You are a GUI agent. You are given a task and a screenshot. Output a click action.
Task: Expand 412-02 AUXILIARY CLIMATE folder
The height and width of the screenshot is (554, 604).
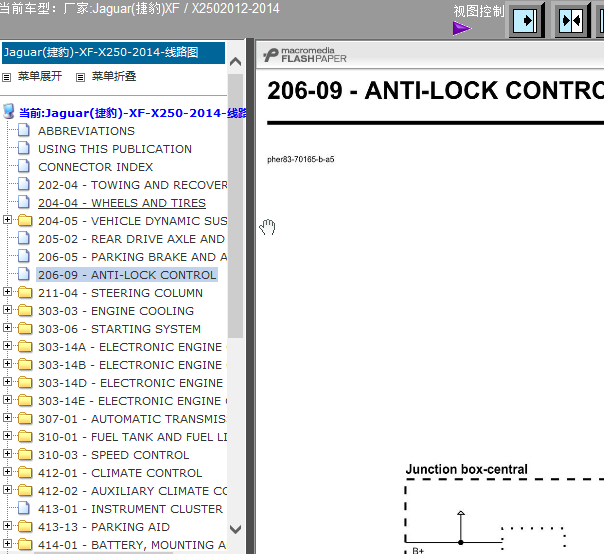pos(7,490)
